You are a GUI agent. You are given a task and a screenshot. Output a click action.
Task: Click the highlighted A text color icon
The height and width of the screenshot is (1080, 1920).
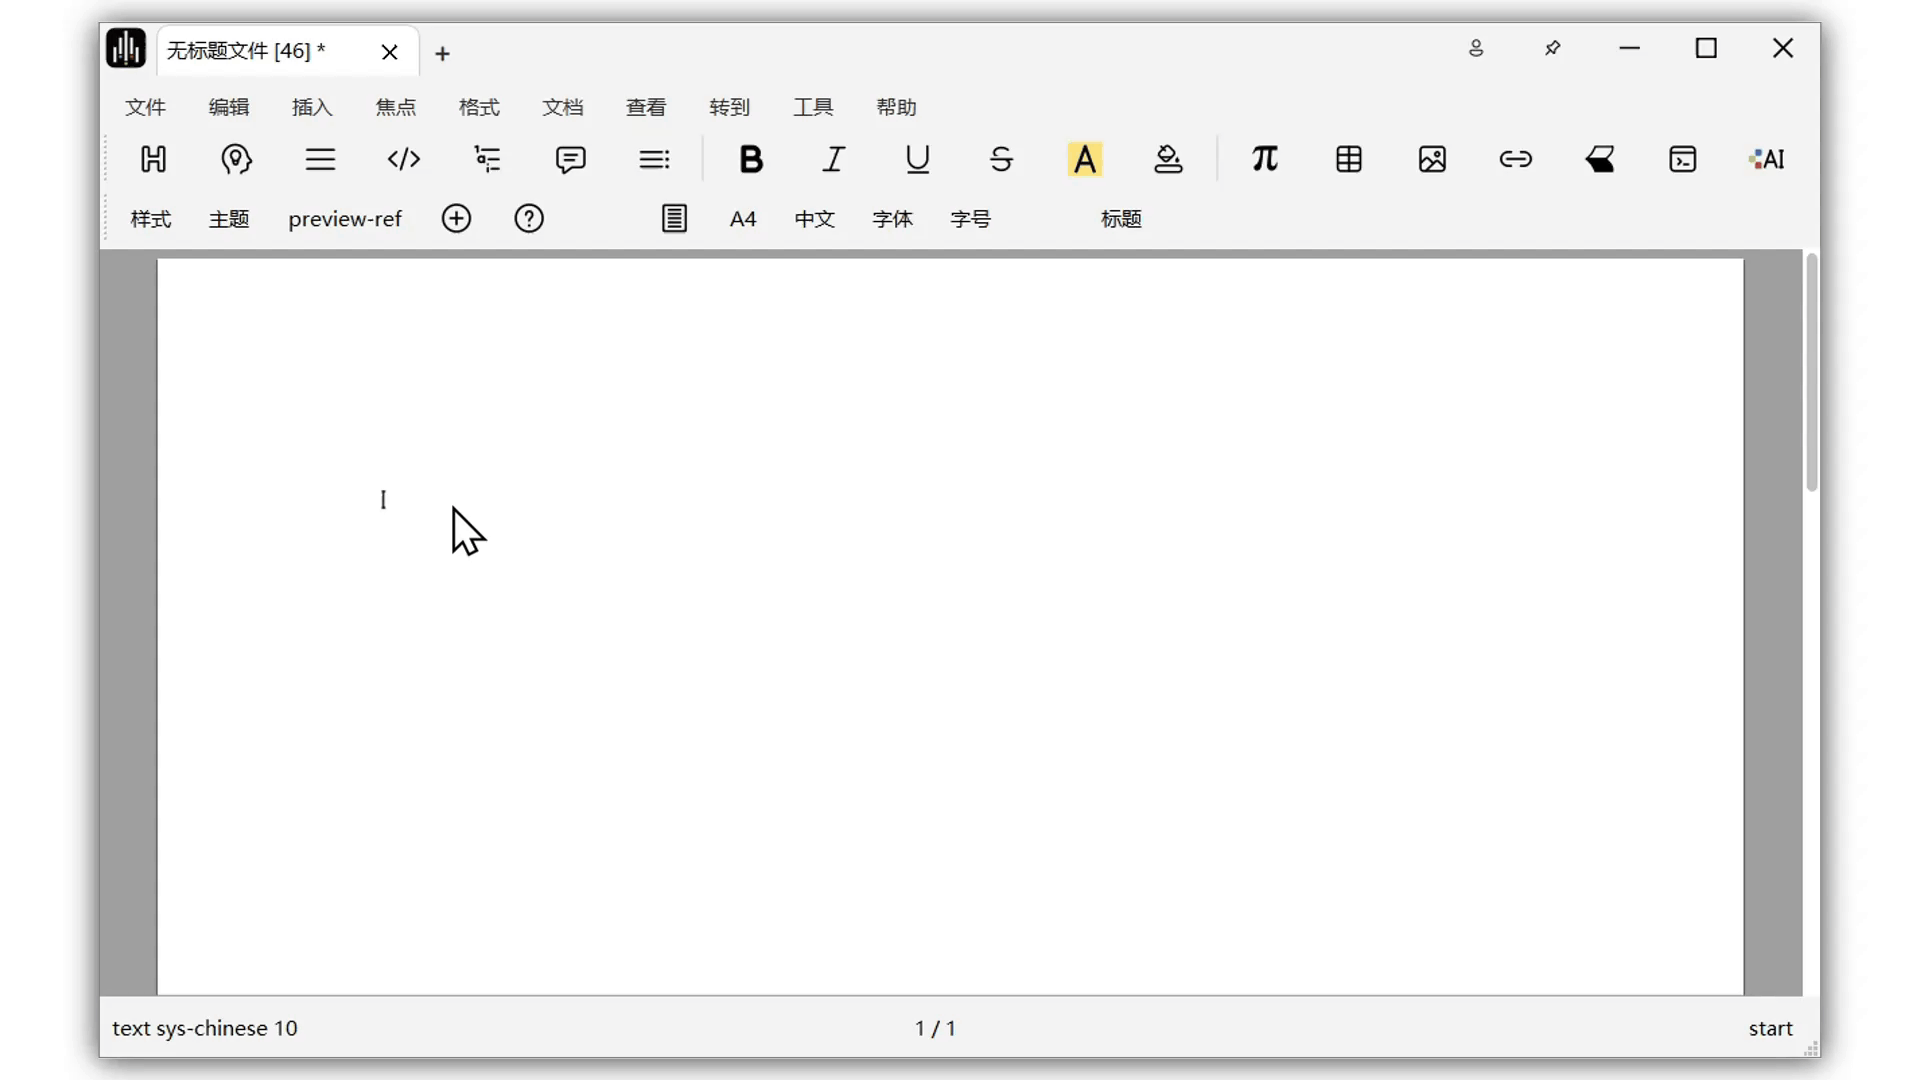click(1084, 159)
